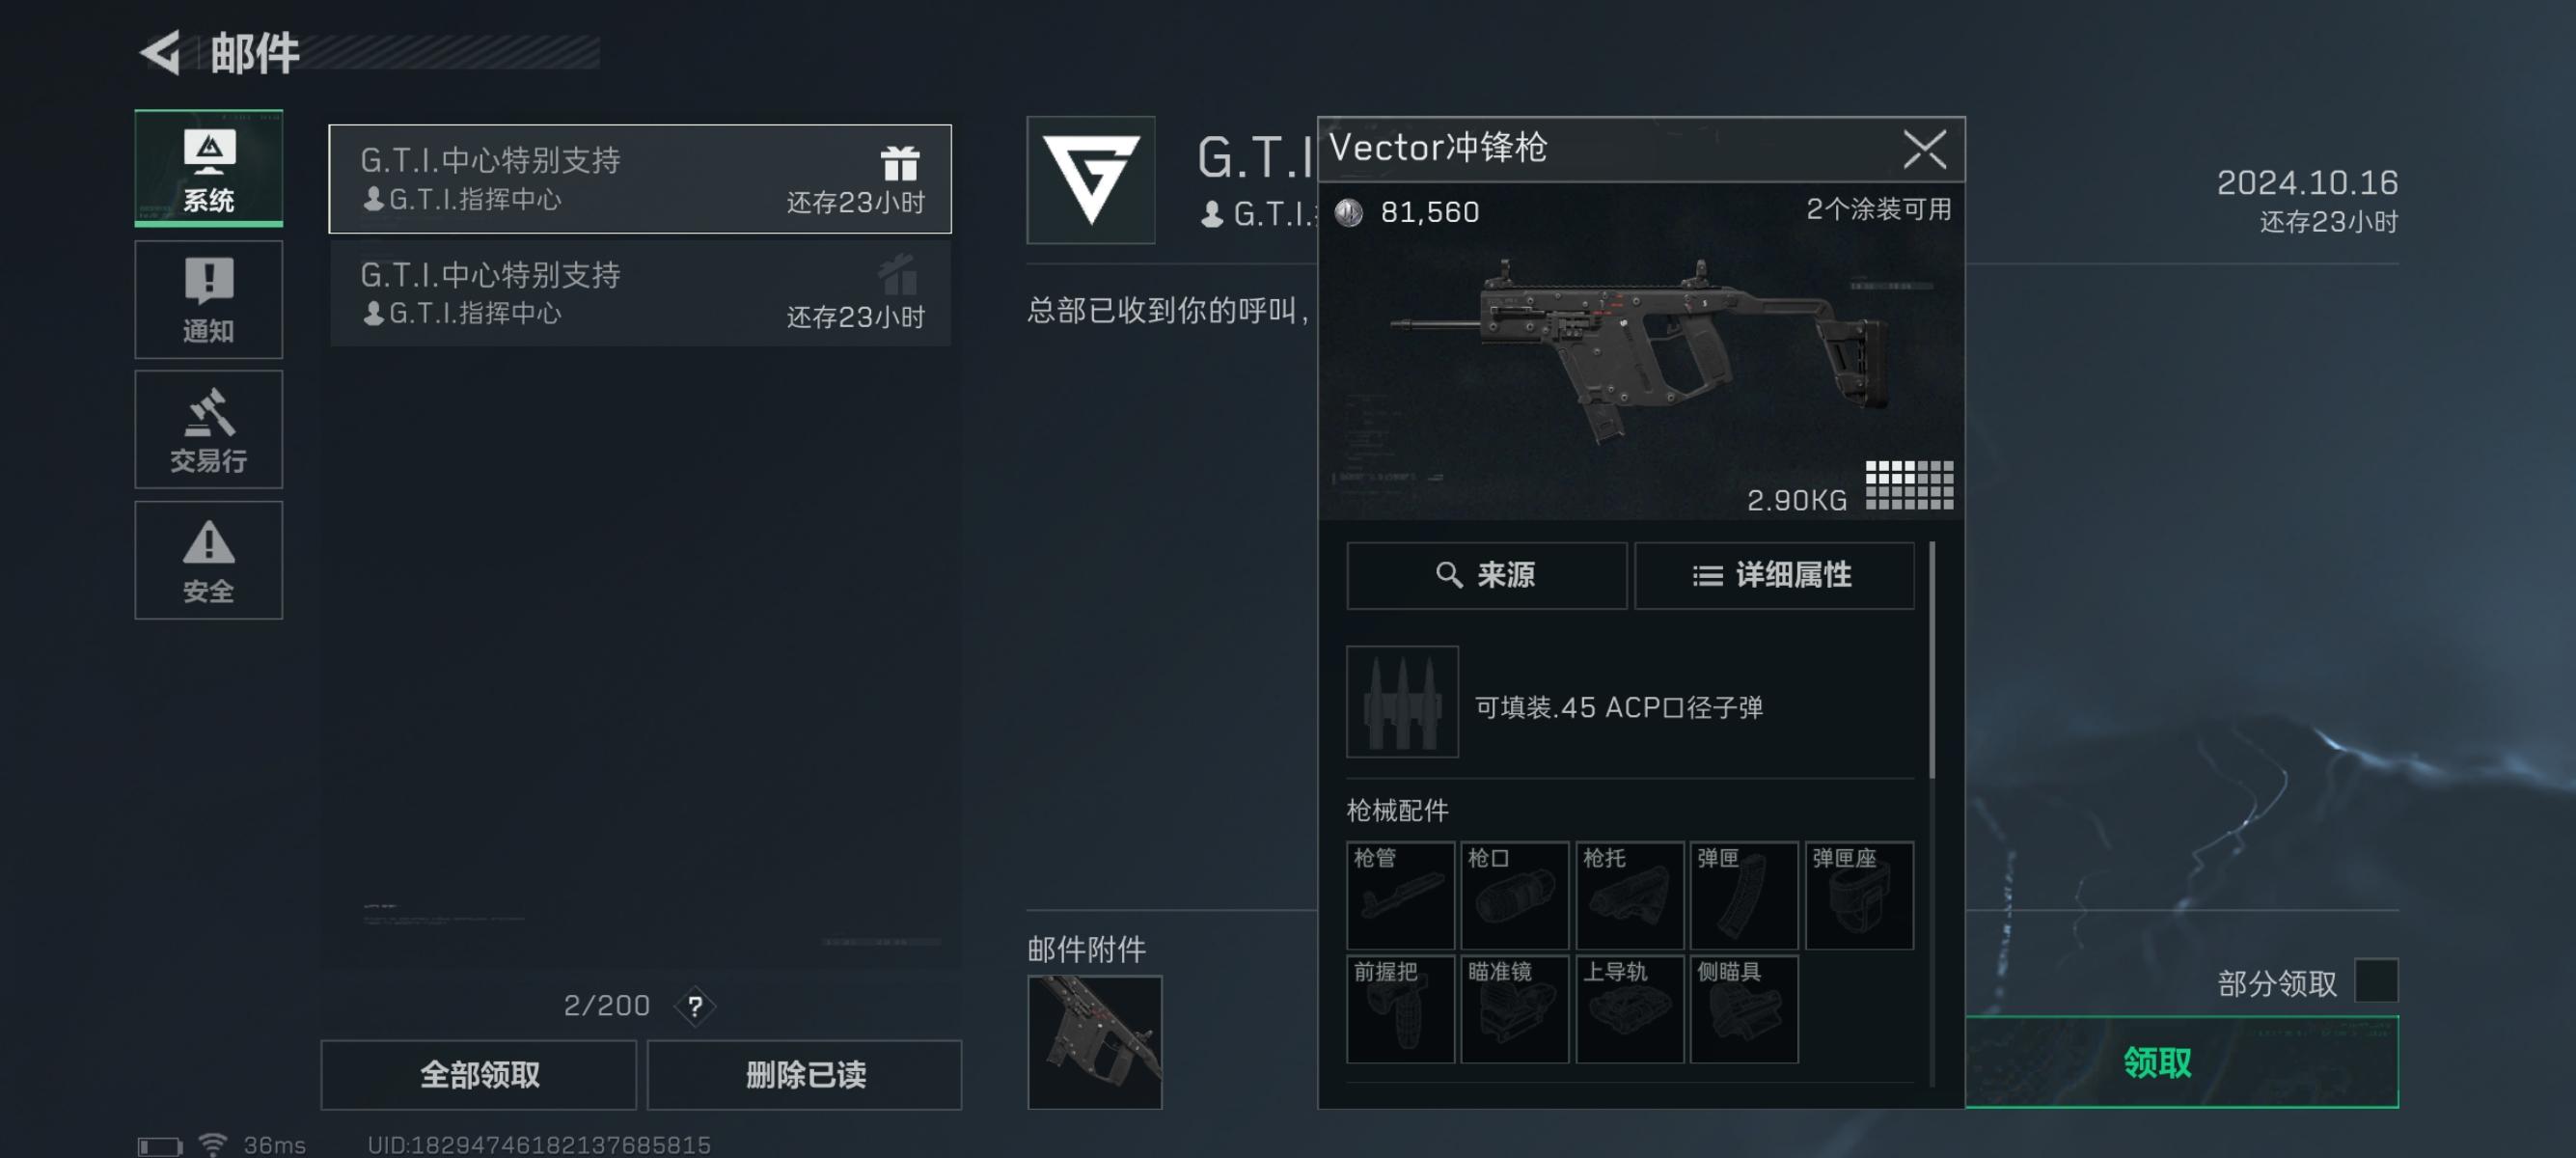The height and width of the screenshot is (1158, 2576).
Task: Select the 瞄准镜 scope attachment slot
Action: point(1514,1009)
